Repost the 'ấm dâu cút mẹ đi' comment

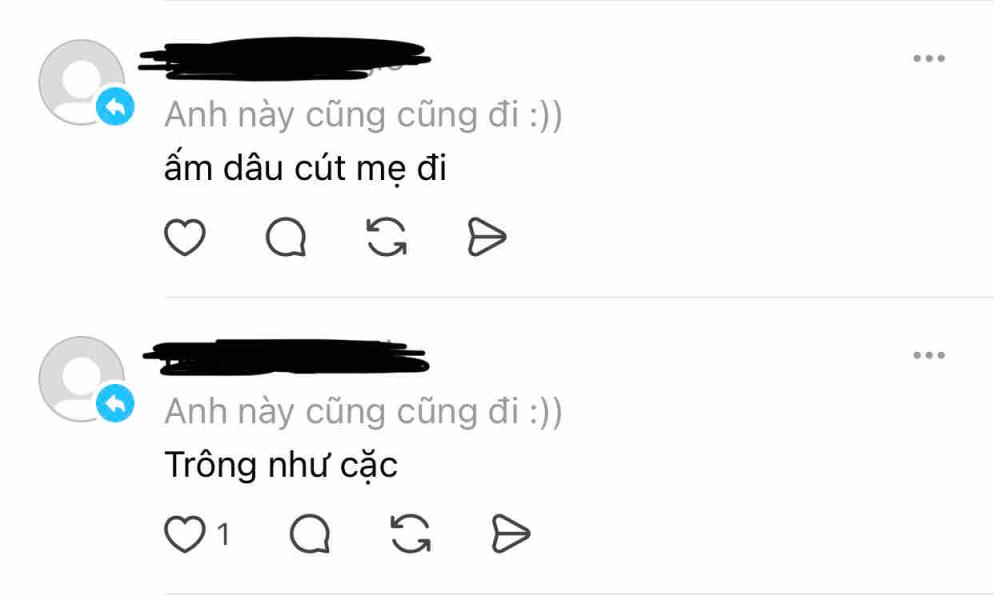pos(387,237)
